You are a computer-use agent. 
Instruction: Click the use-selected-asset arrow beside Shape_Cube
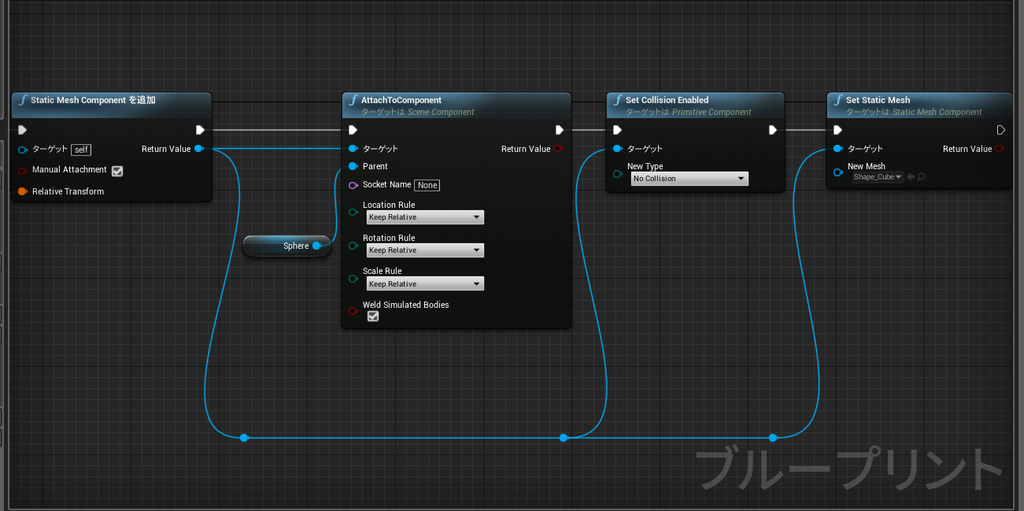click(911, 177)
